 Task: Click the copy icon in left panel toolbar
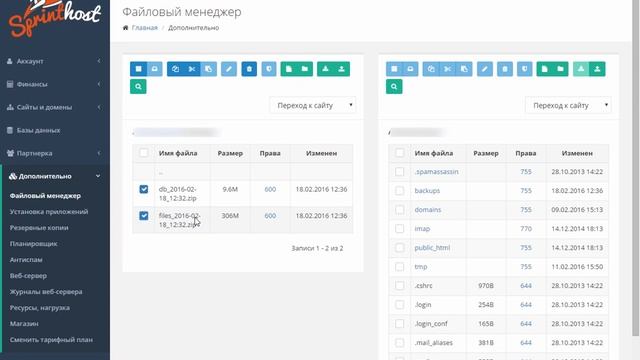click(x=176, y=69)
